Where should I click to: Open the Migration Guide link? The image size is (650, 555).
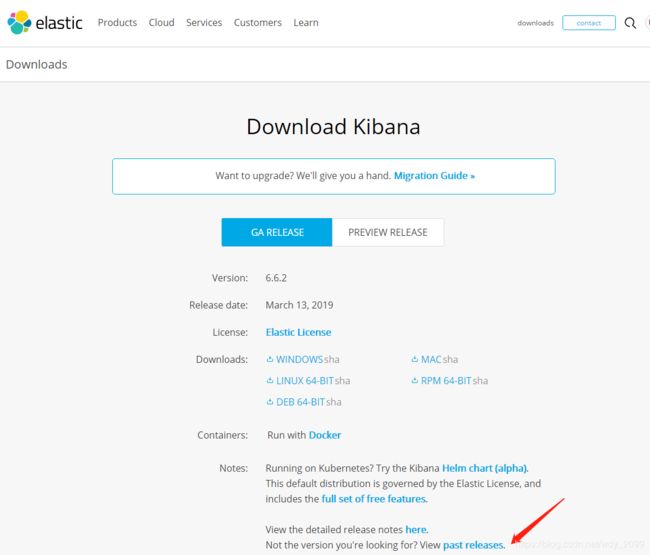point(434,176)
